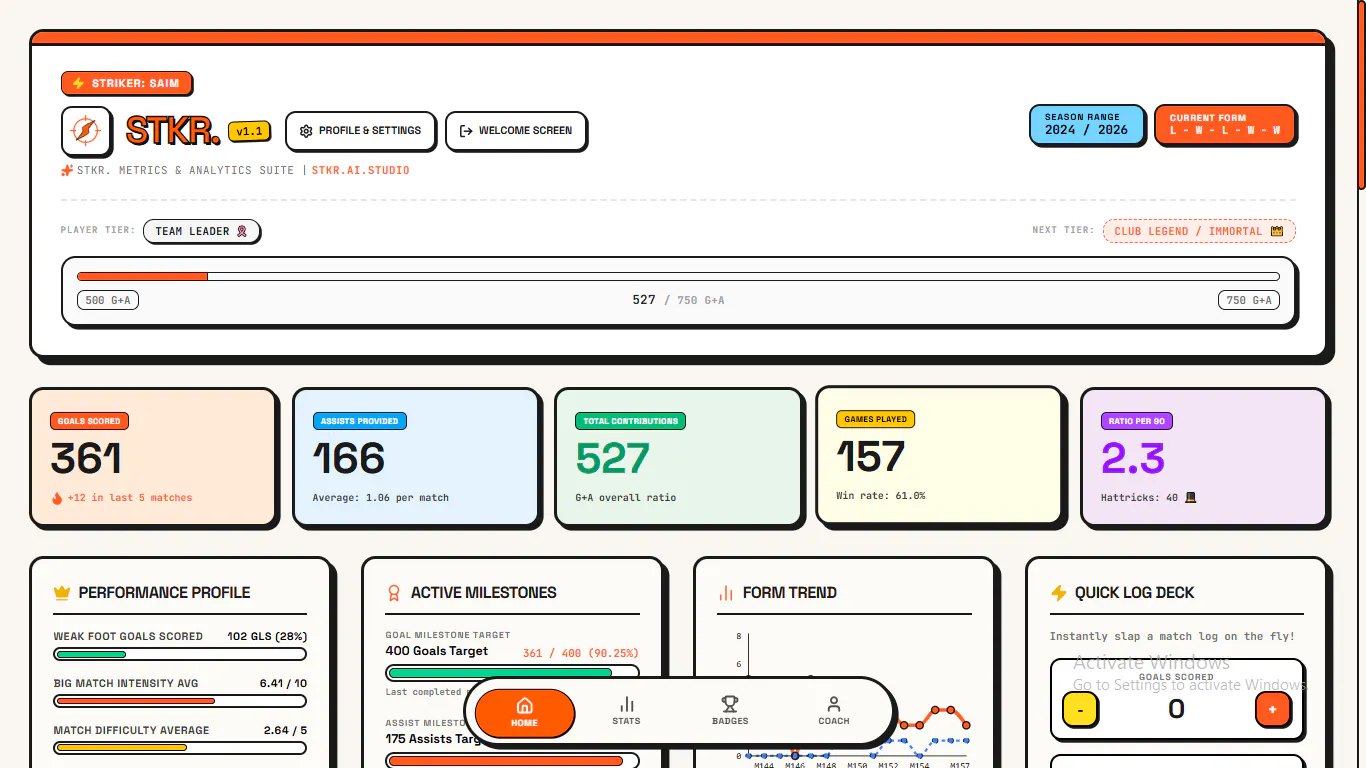
Task: Open the Badges tab
Action: click(730, 711)
